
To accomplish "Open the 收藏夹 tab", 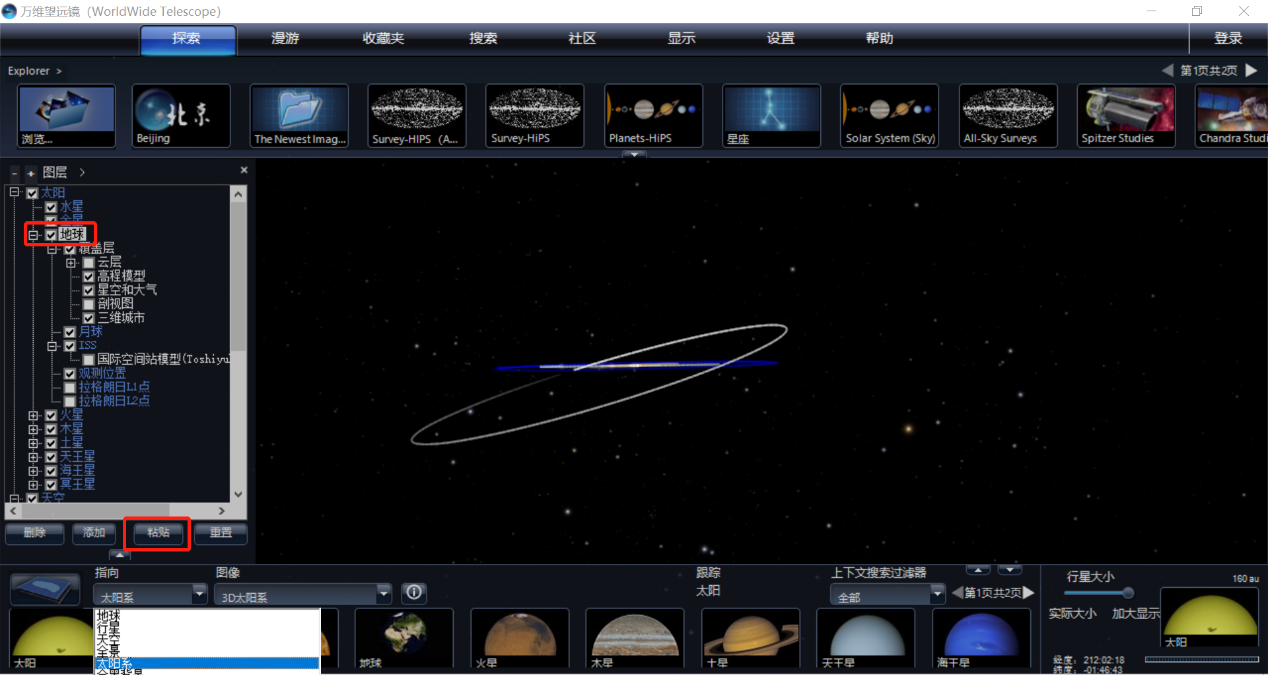I will (384, 39).
